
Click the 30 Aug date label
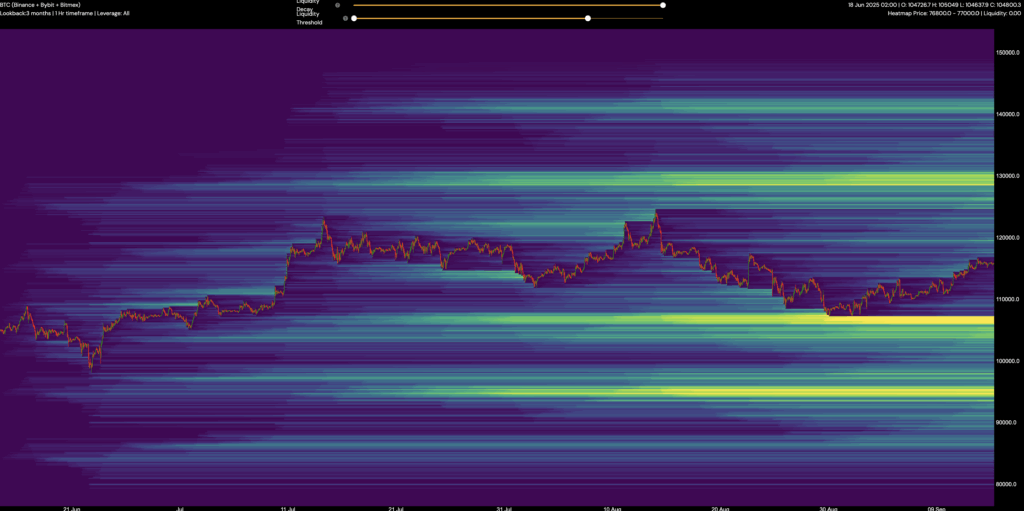[829, 508]
